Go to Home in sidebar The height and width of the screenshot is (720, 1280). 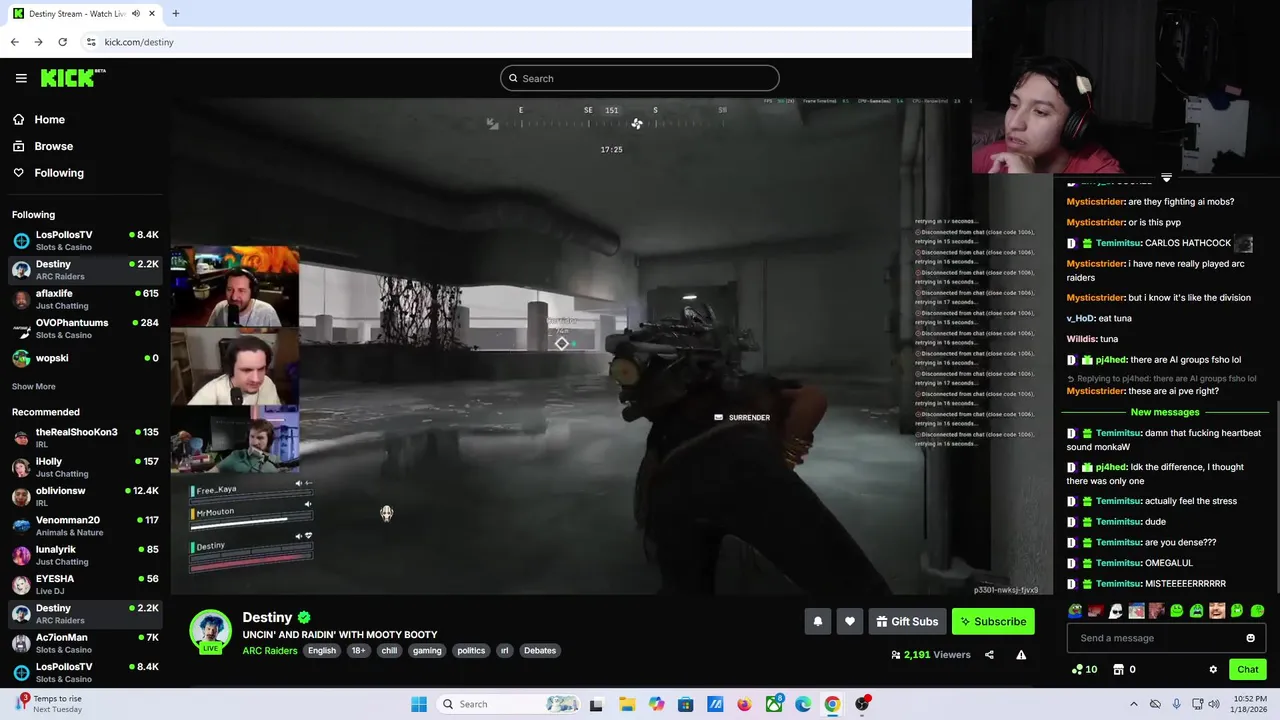[49, 119]
